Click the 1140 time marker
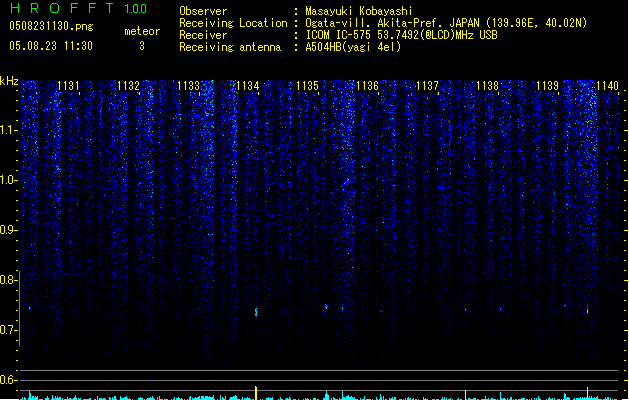Image resolution: width=629 pixels, height=400 pixels. point(607,86)
